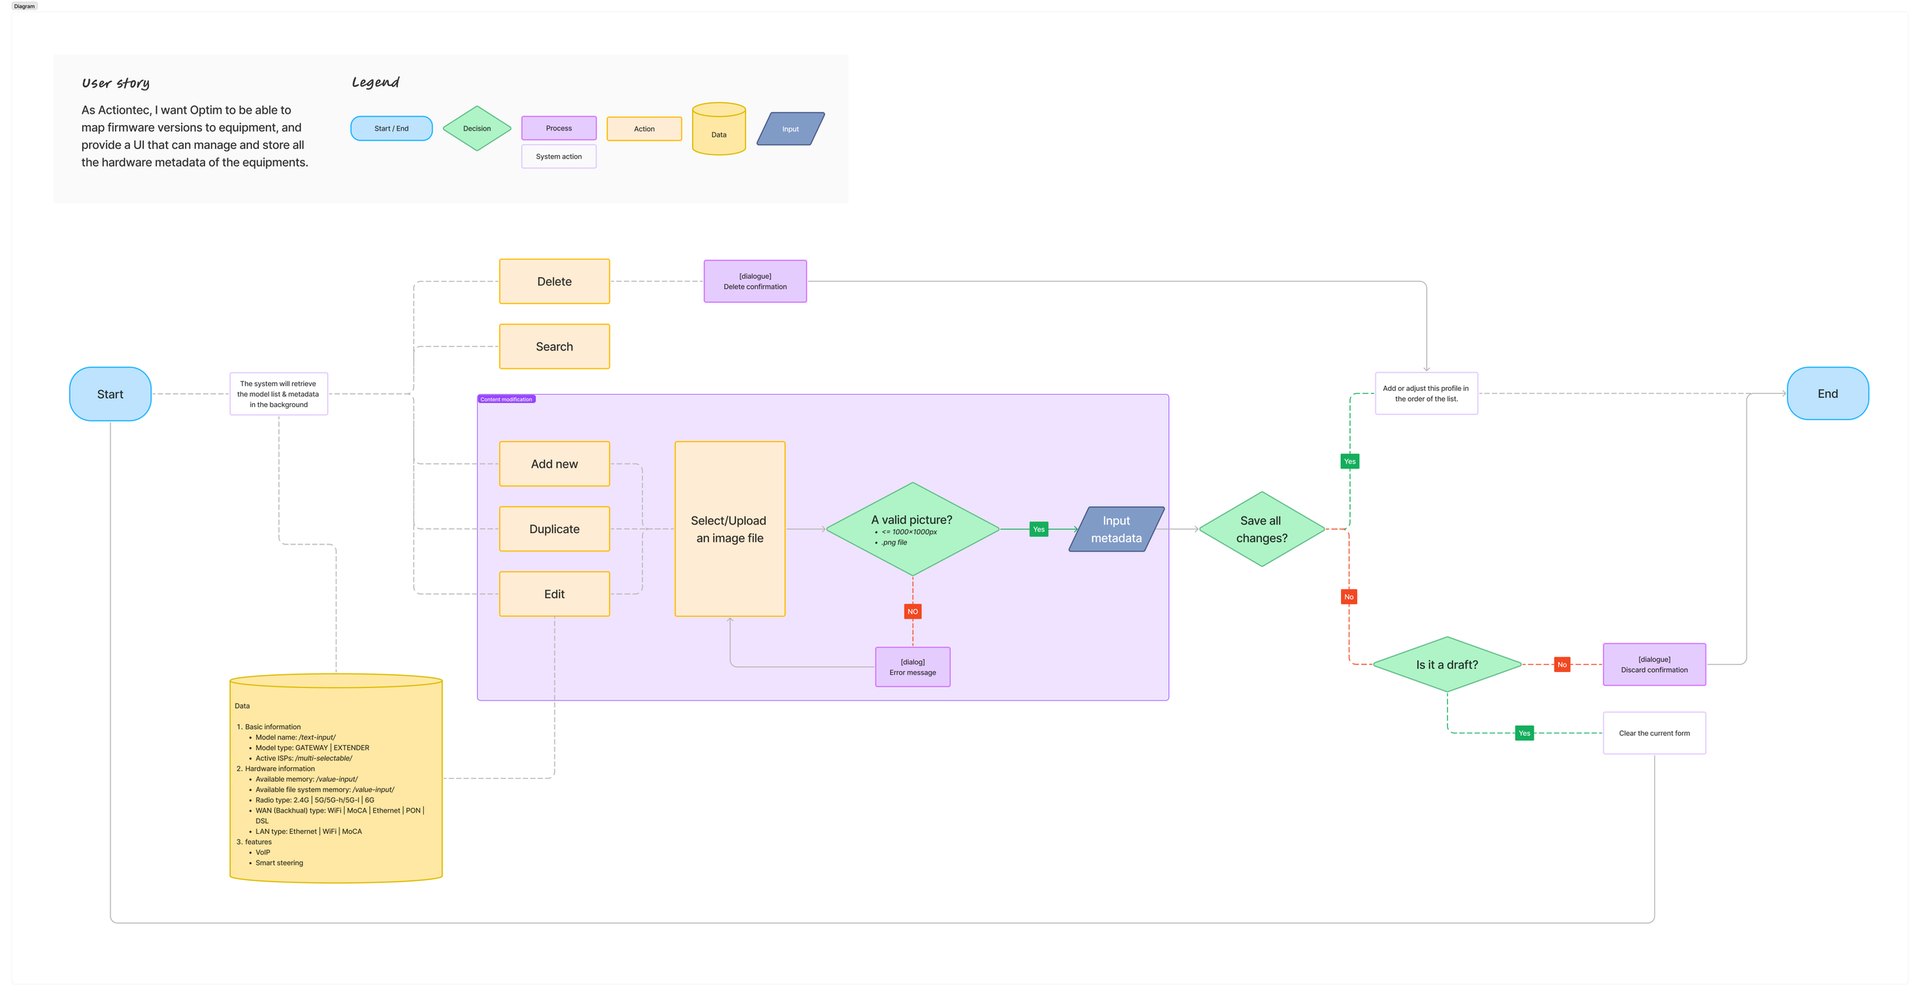Select the Add new action box
Screen dimensions: 1920x996
click(554, 464)
